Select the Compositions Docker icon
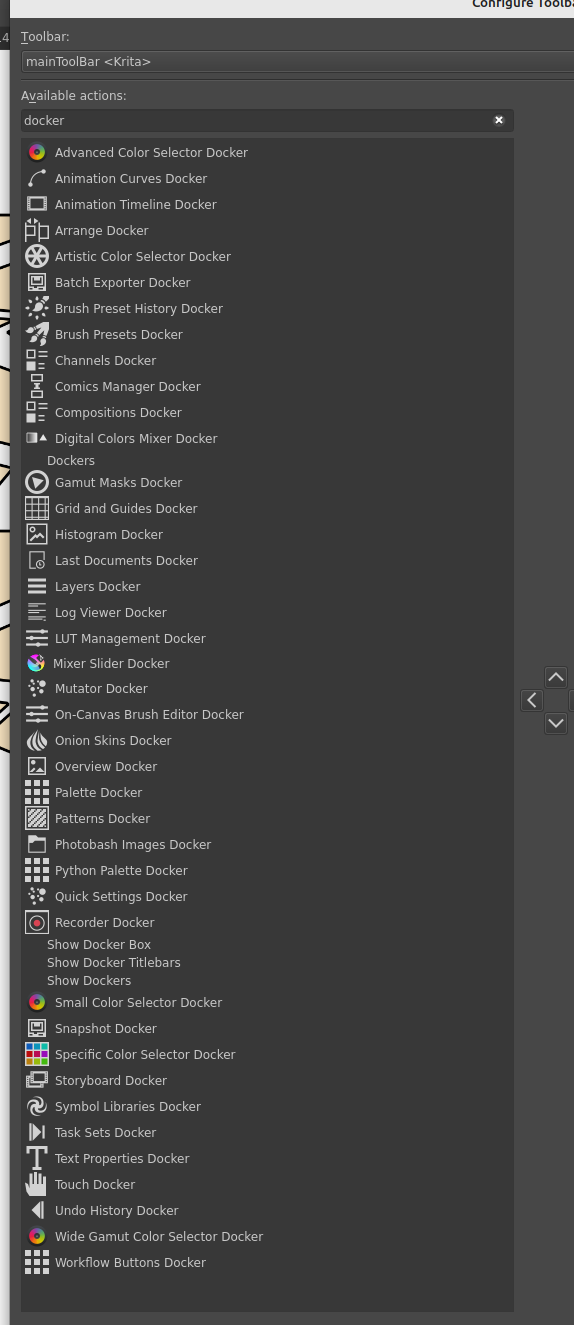The height and width of the screenshot is (1325, 574). tap(37, 413)
